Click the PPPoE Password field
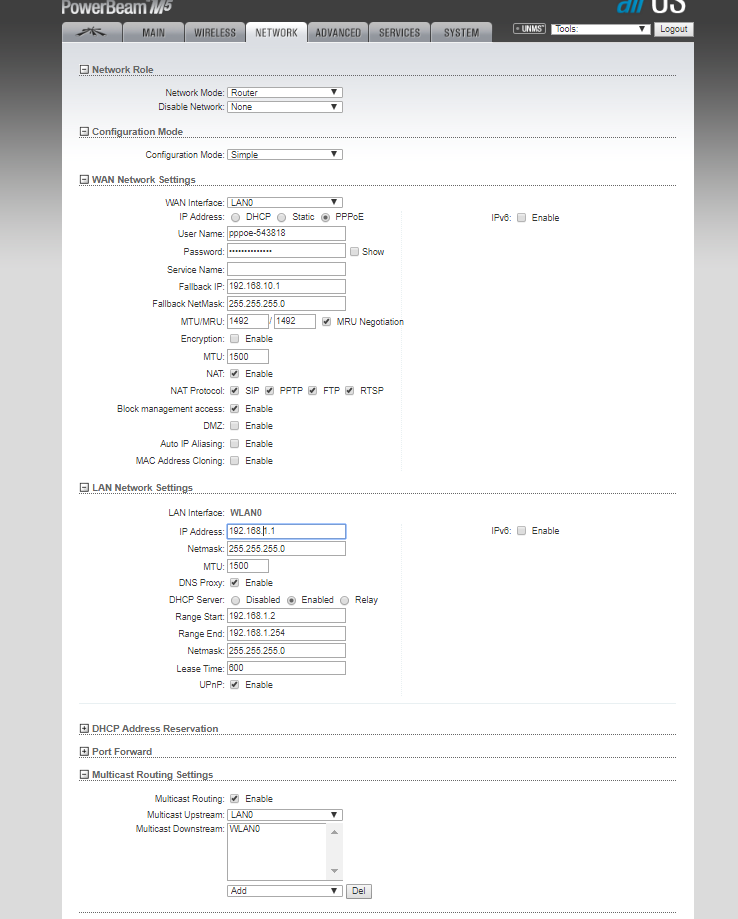Screen dimensions: 738x919 click(x=287, y=251)
